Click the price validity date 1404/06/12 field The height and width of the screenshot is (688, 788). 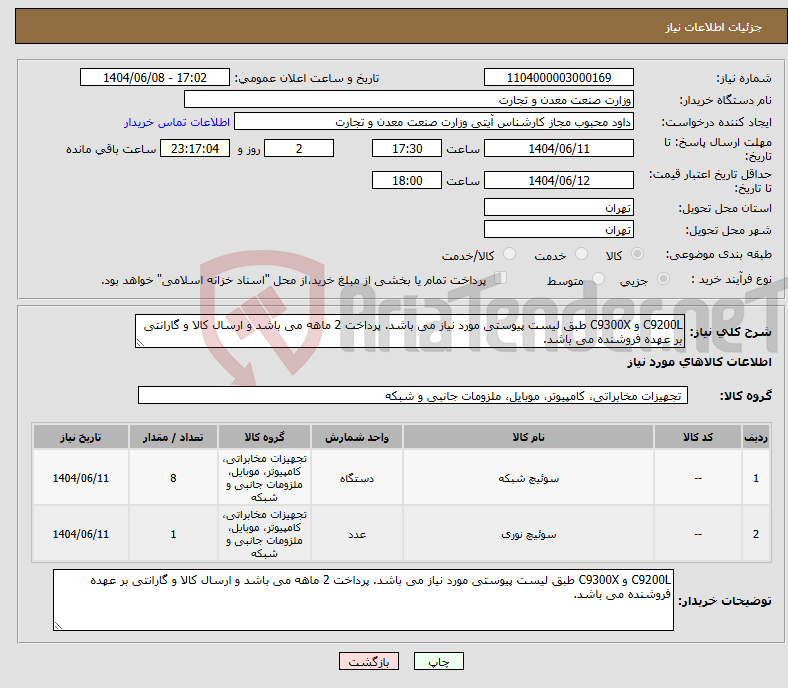(x=558, y=180)
